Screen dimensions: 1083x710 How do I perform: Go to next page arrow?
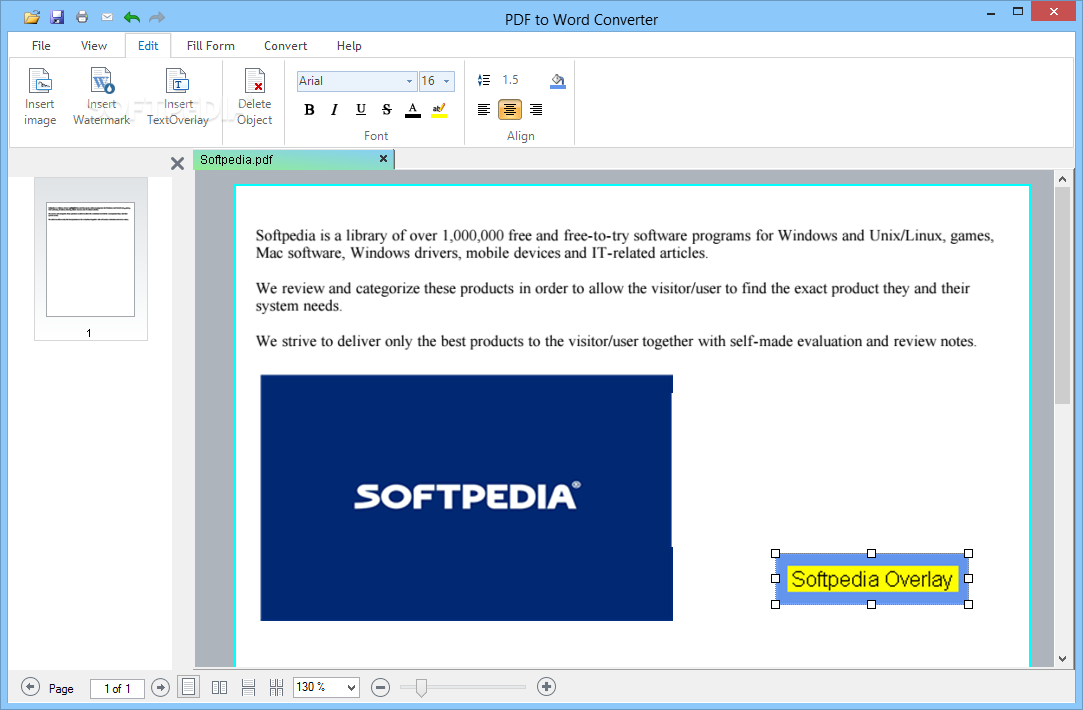tap(160, 687)
